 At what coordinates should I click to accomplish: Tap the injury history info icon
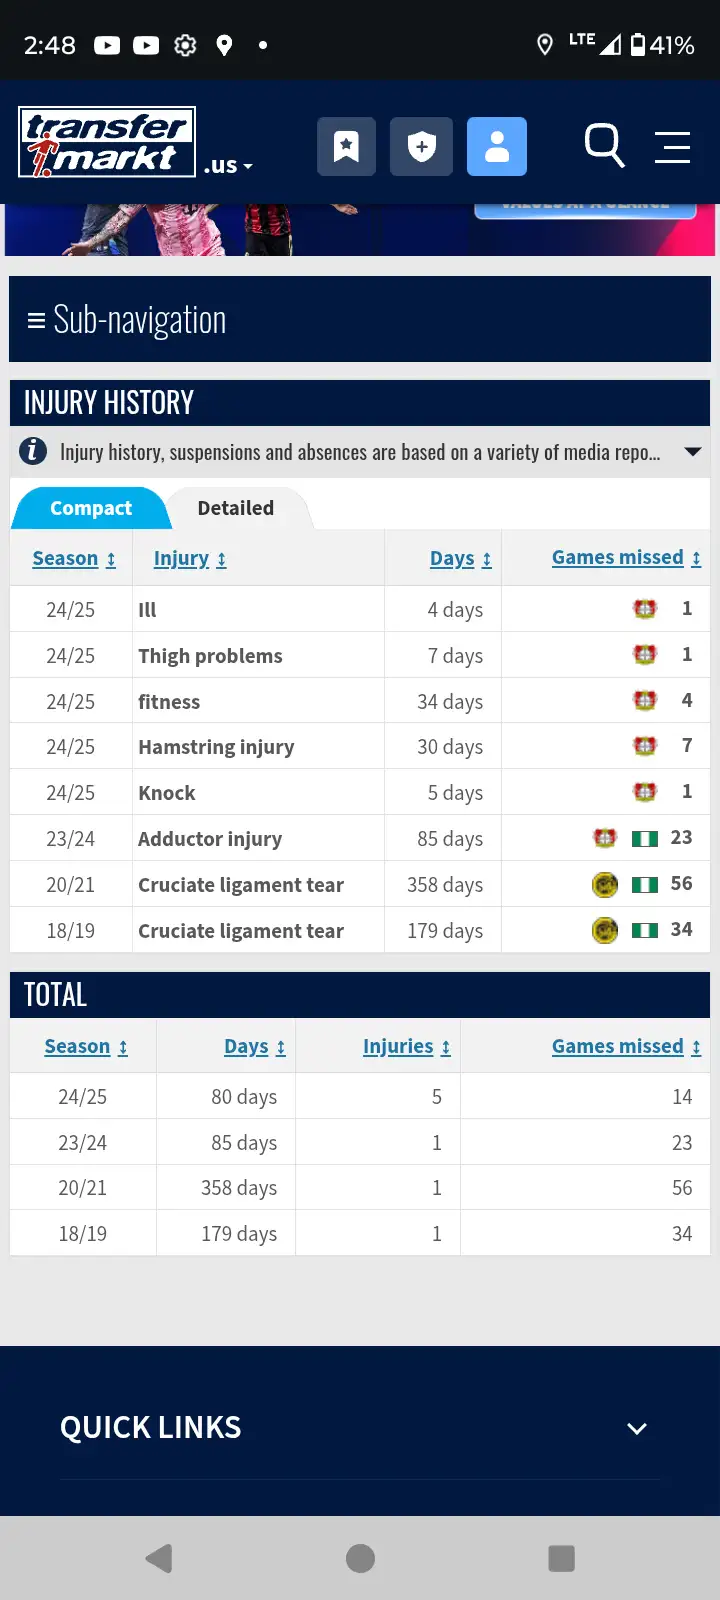click(33, 452)
